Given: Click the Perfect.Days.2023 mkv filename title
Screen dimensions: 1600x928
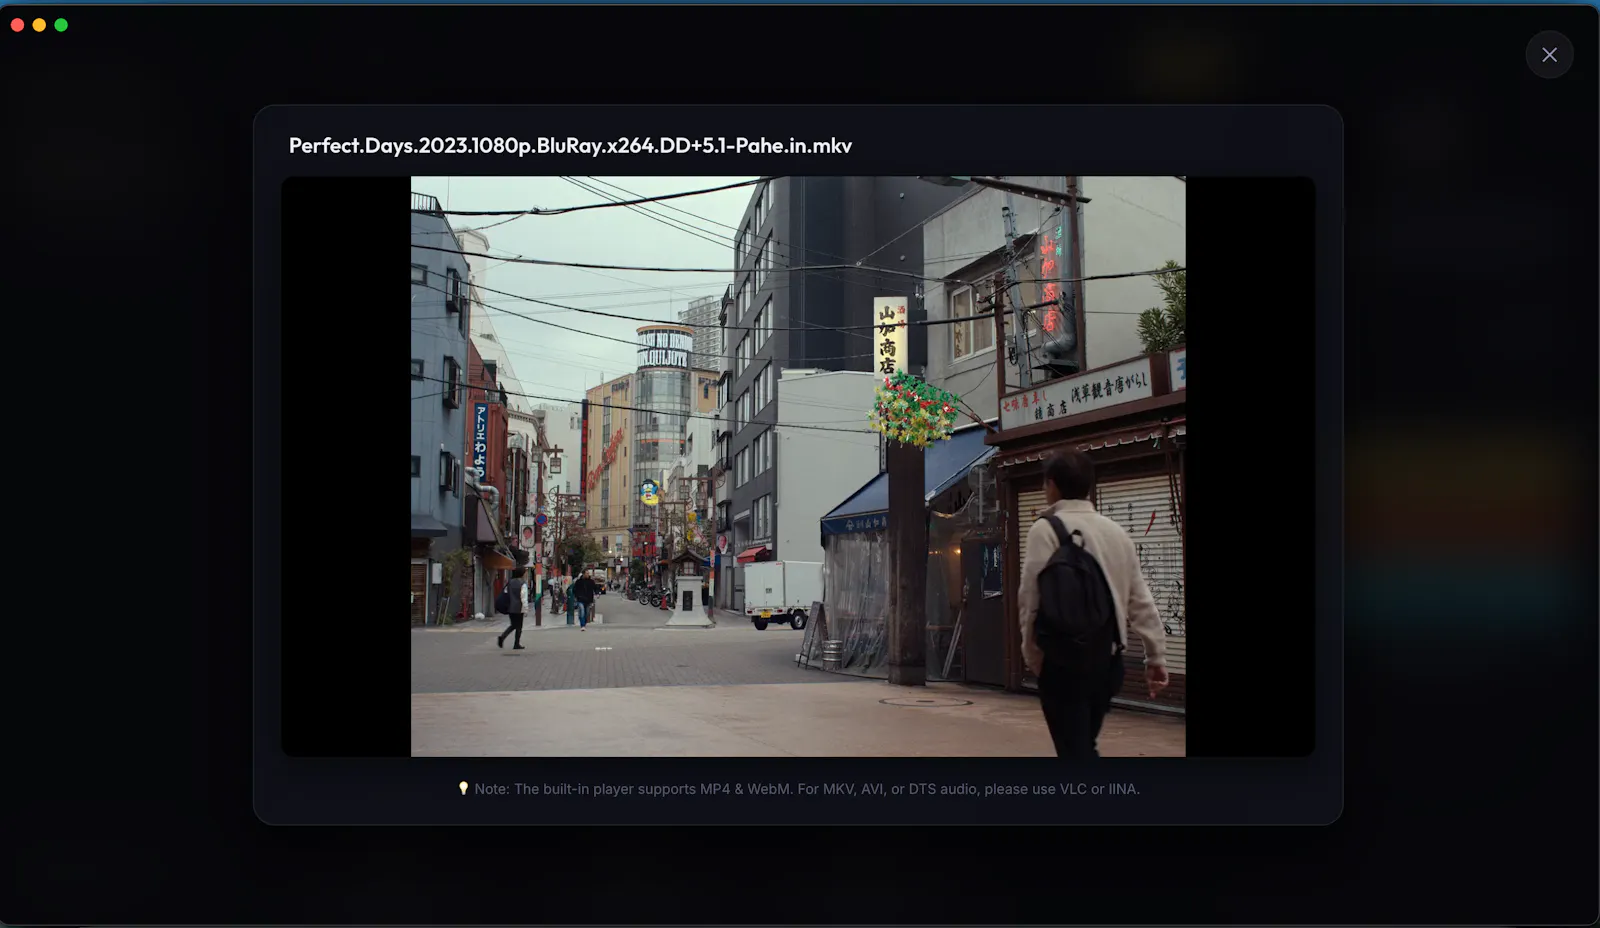Looking at the screenshot, I should tap(570, 146).
